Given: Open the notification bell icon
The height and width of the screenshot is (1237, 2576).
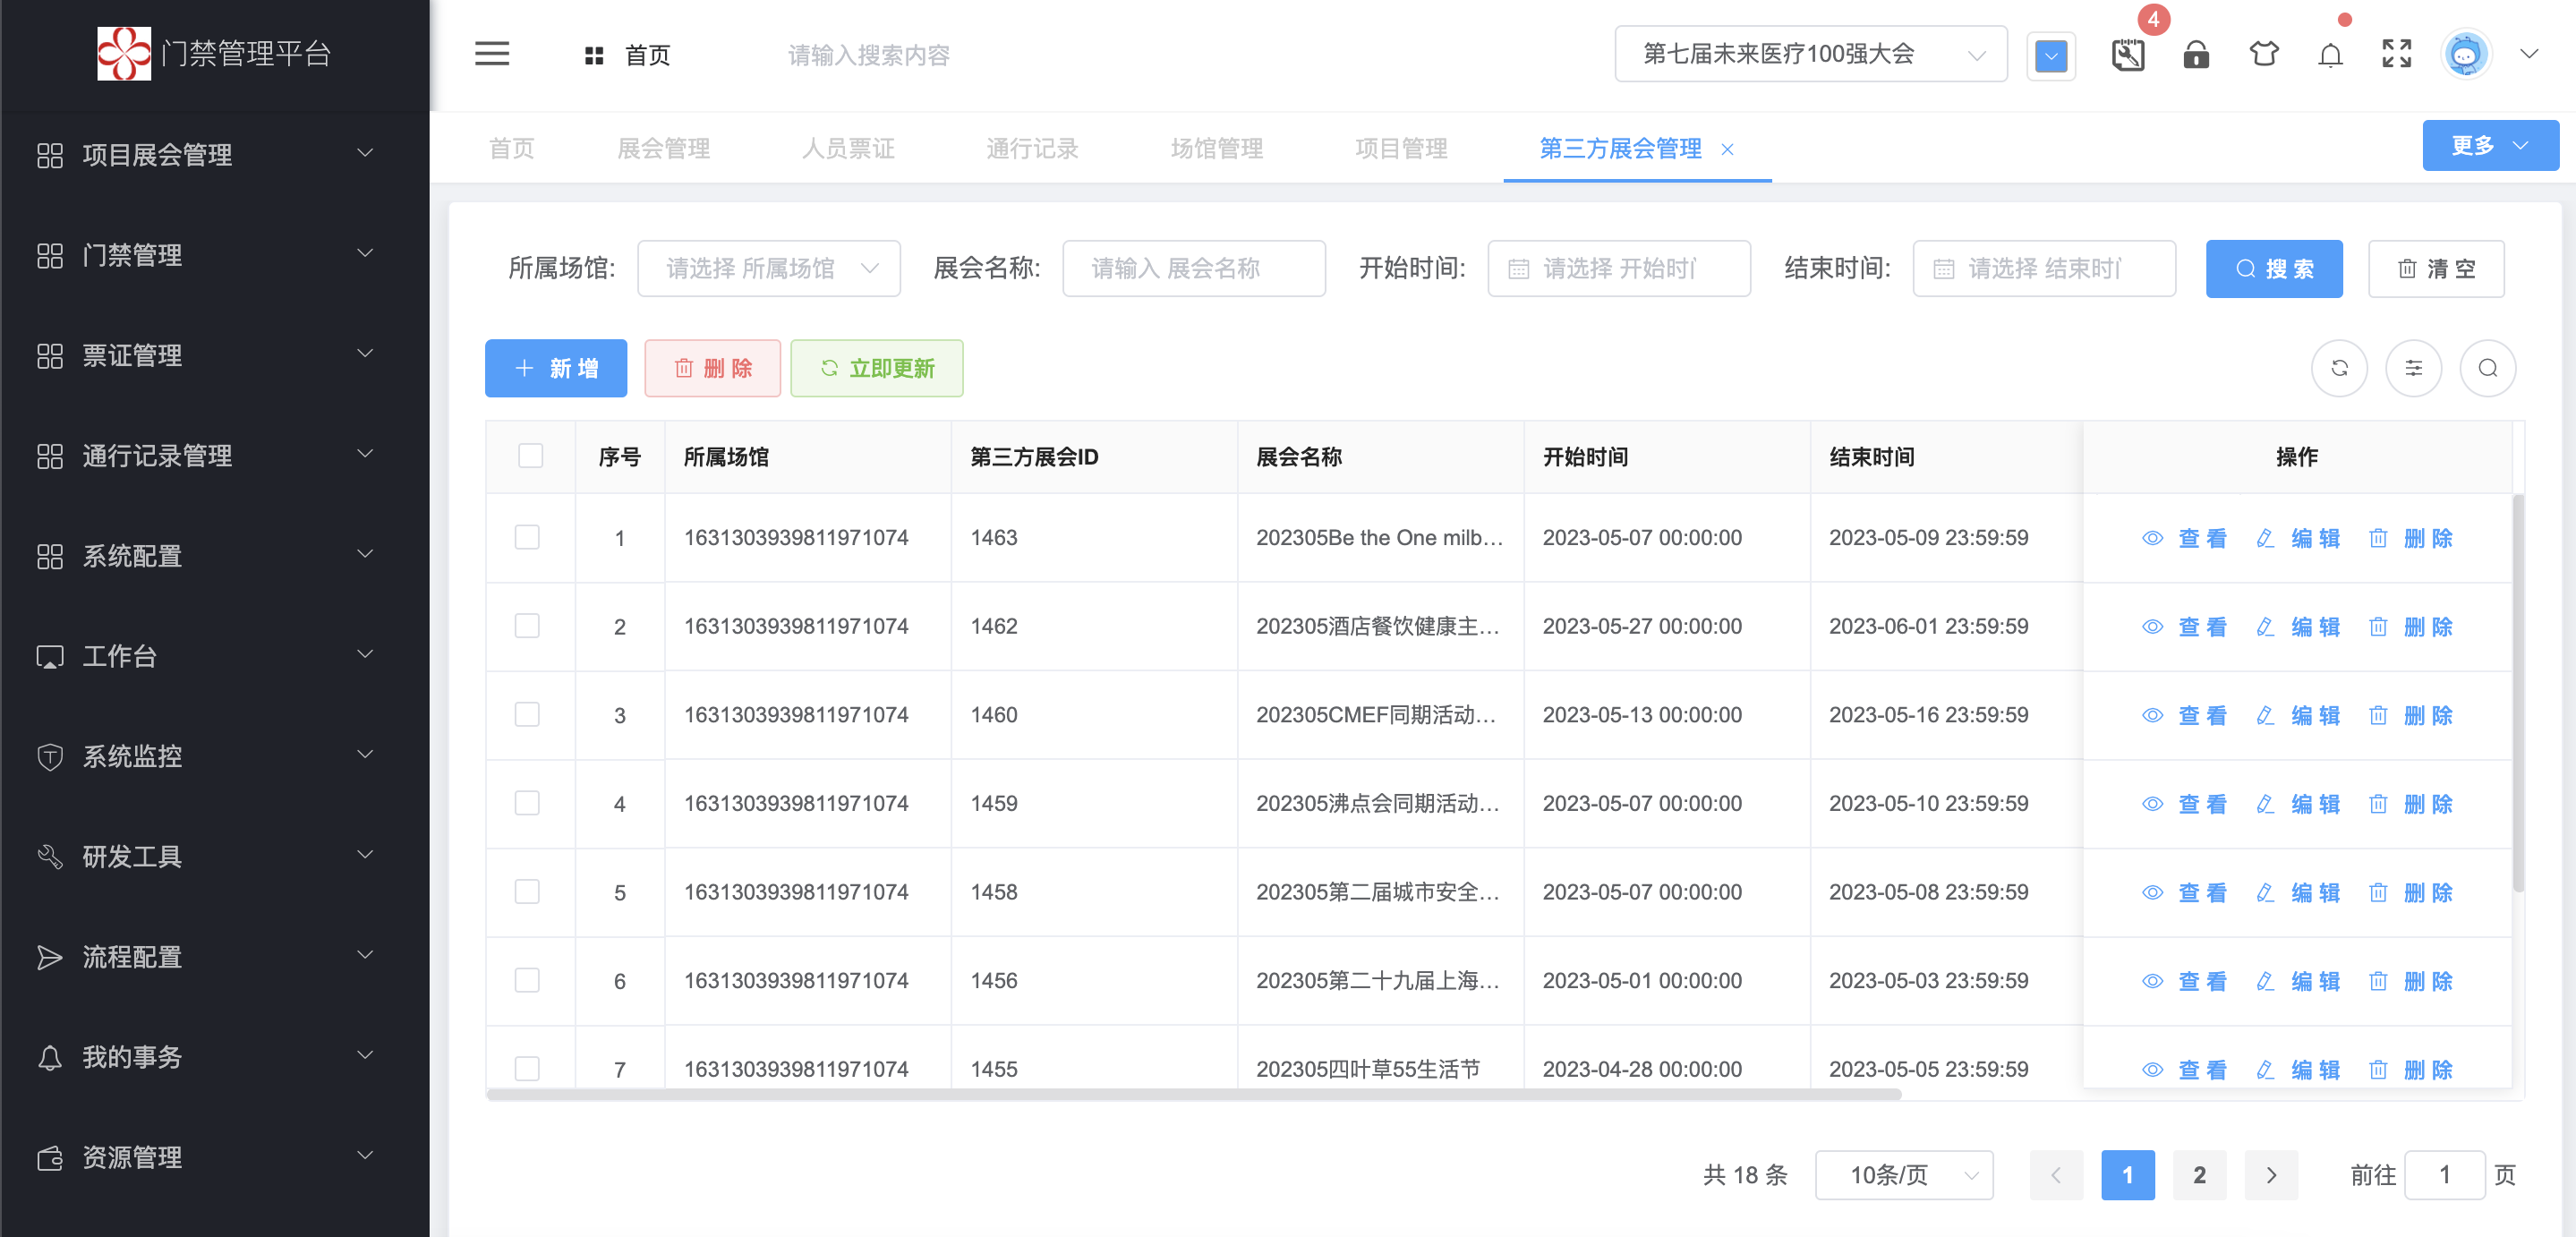Looking at the screenshot, I should click(2331, 55).
